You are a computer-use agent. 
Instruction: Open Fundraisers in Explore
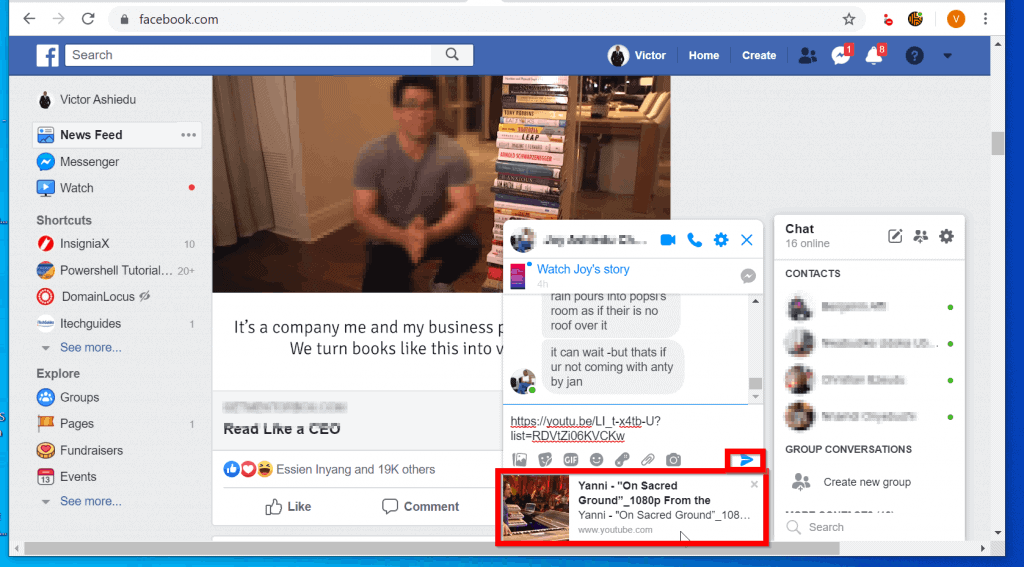tap(80, 450)
